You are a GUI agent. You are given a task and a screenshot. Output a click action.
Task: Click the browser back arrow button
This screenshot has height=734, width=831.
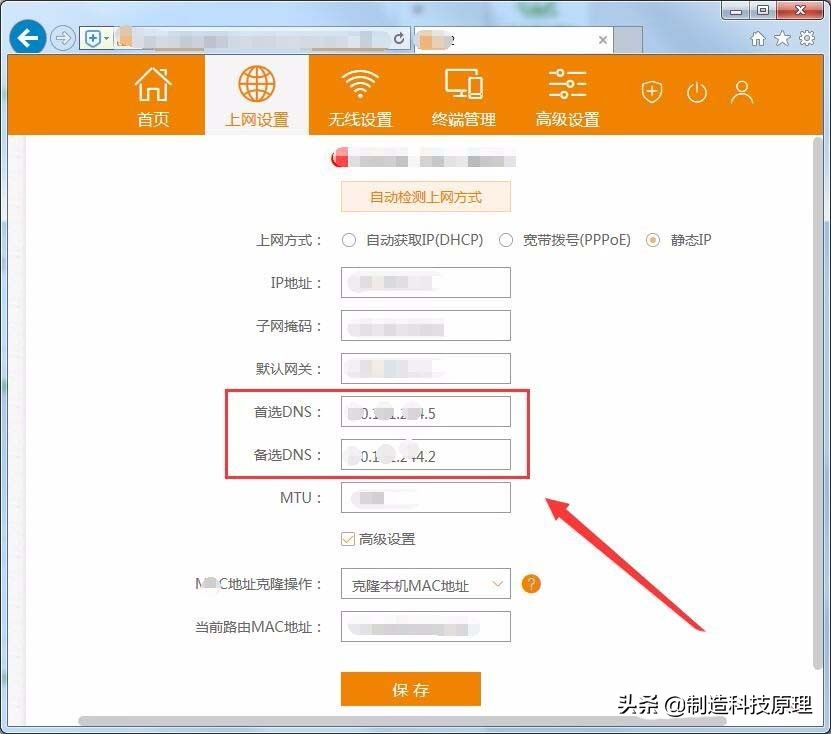click(x=28, y=38)
